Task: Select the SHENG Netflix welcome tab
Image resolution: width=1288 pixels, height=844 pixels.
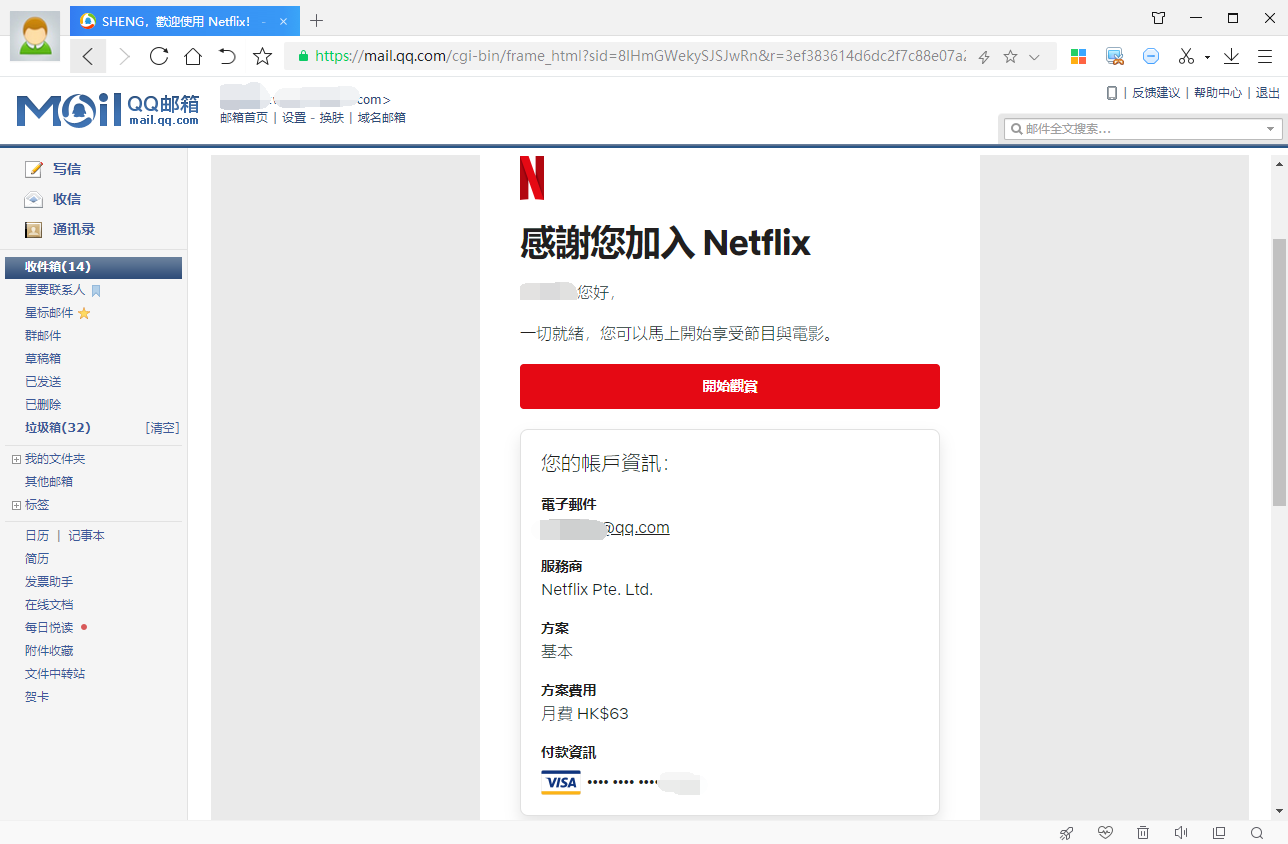Action: tap(185, 21)
